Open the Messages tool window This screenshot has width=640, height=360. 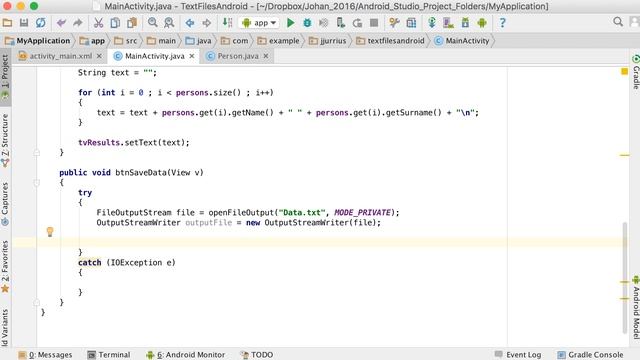(45, 355)
